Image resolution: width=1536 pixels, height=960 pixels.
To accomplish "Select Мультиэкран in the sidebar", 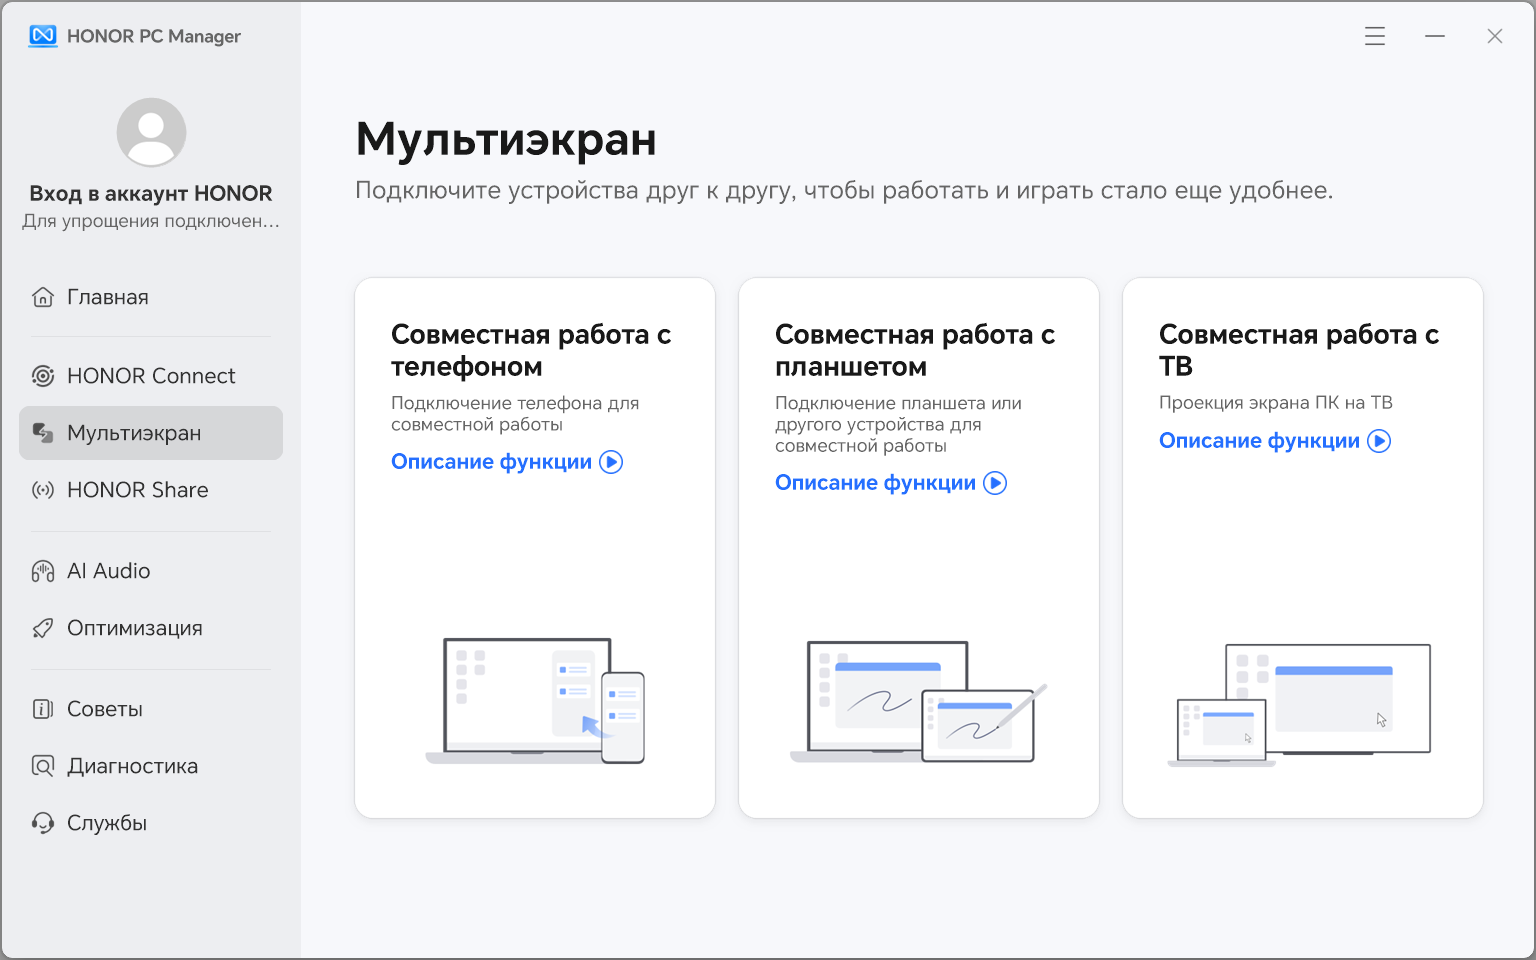I will point(151,433).
